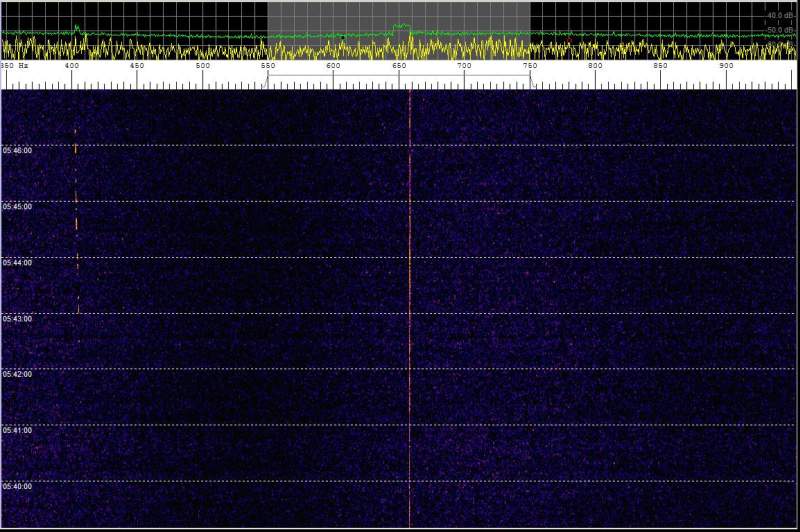Click the 40.0 dB level label
This screenshot has width=800, height=532.
[780, 16]
